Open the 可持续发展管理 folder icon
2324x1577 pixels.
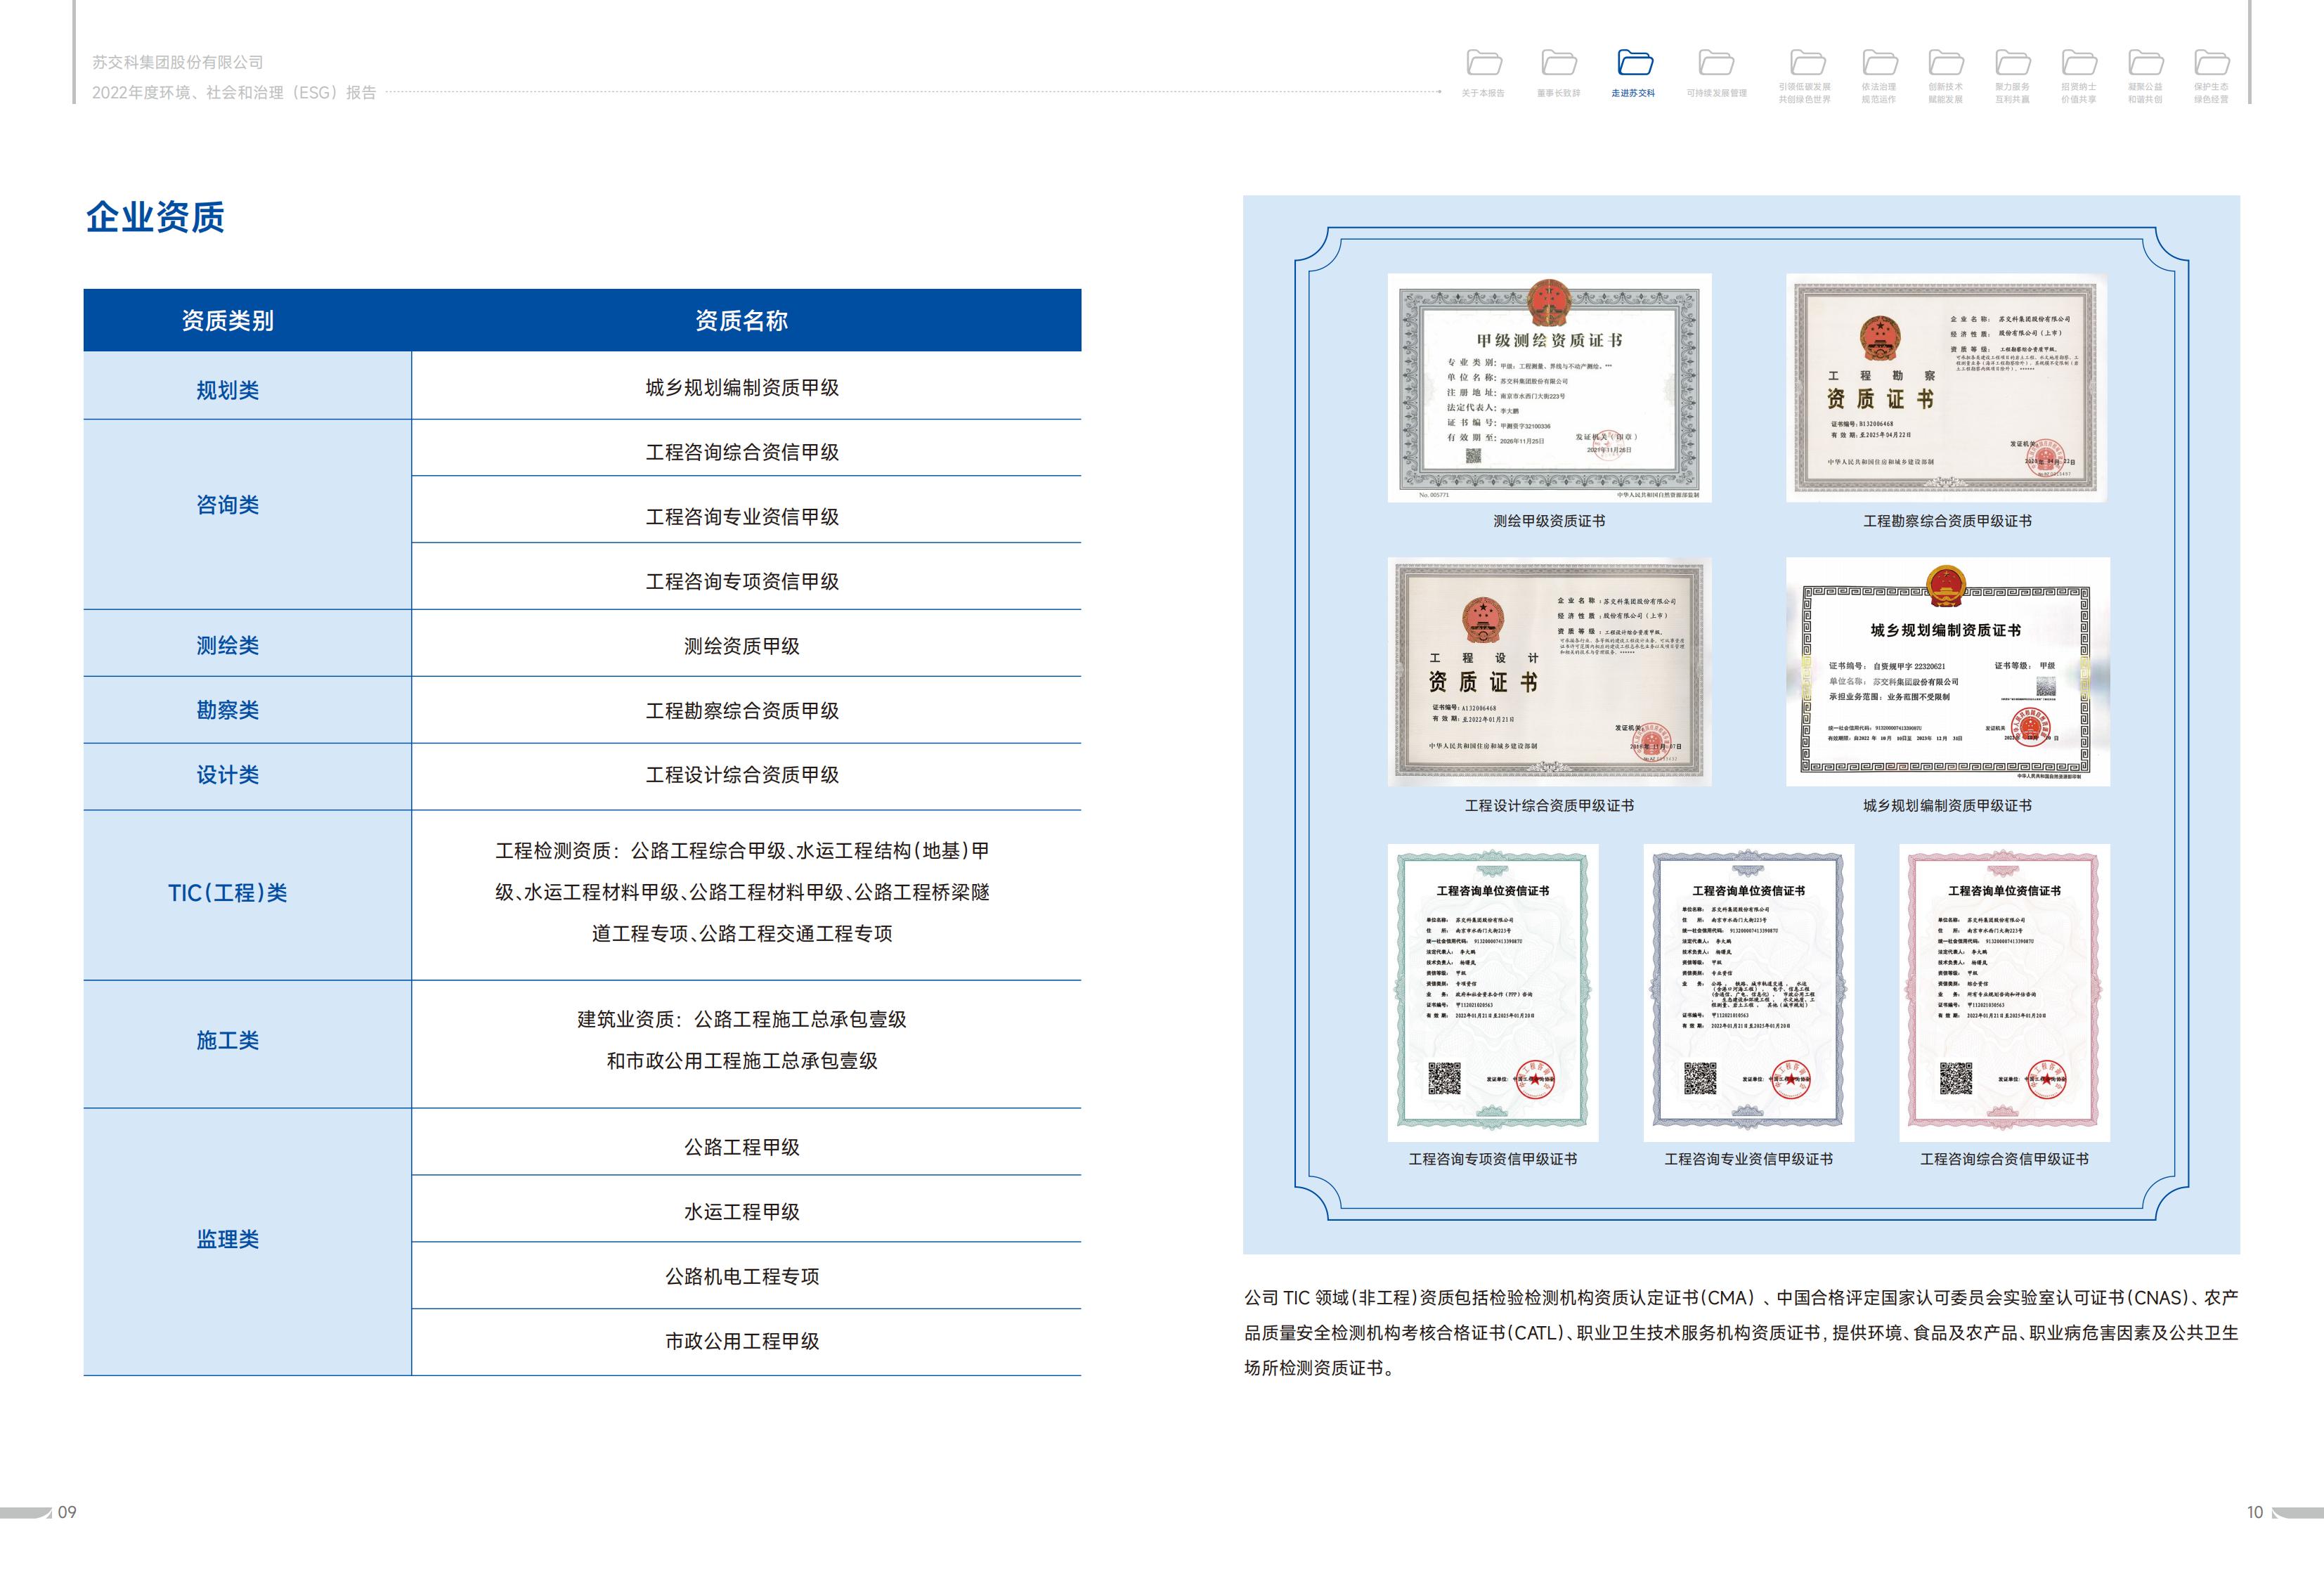pyautogui.click(x=1716, y=63)
